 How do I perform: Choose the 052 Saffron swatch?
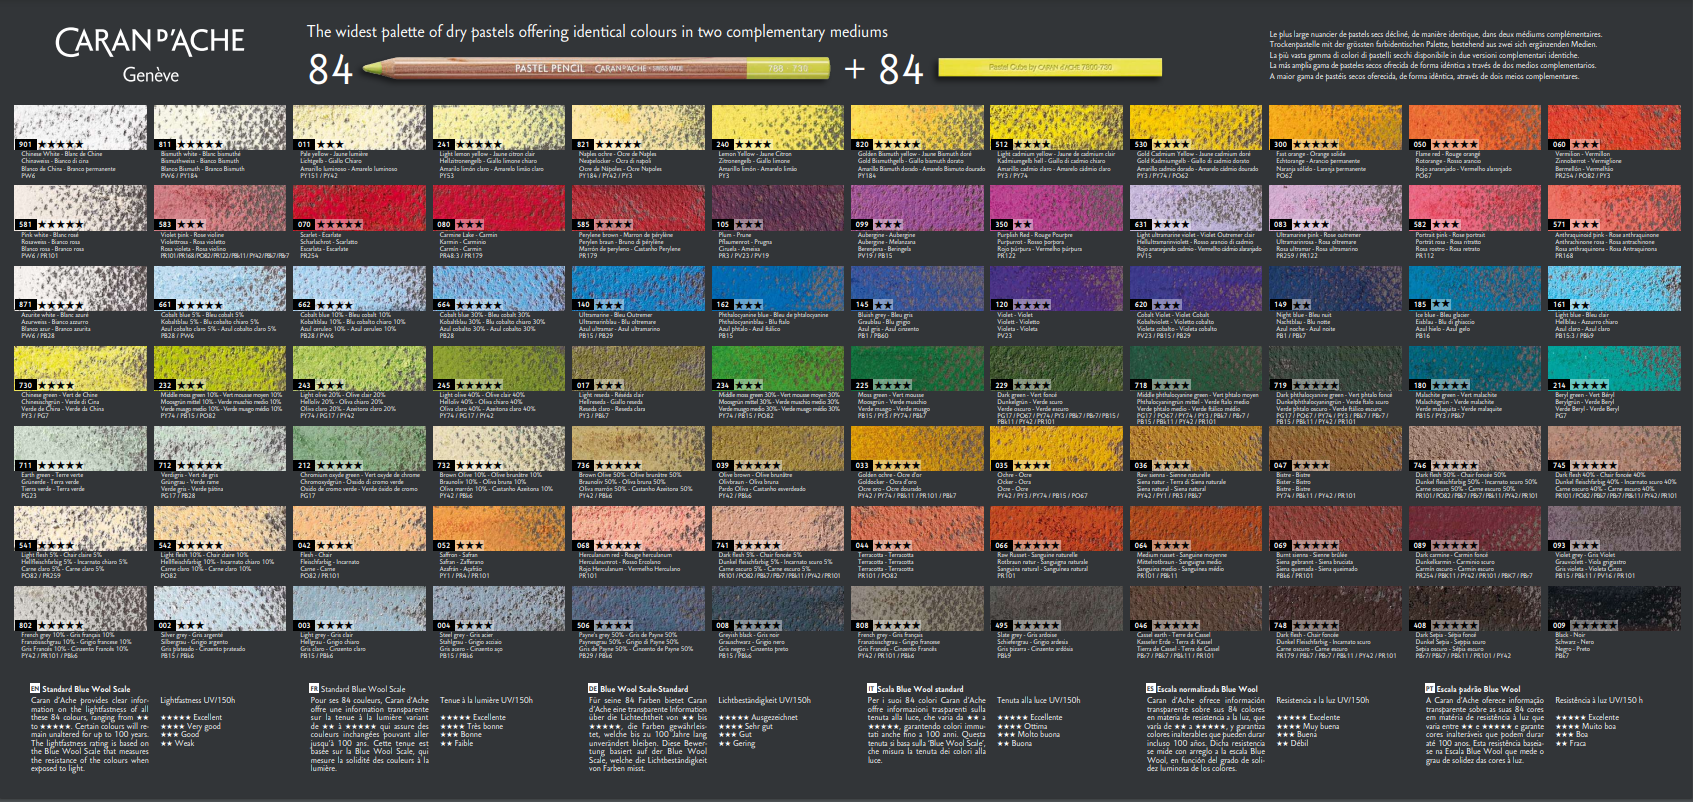pos(499,528)
